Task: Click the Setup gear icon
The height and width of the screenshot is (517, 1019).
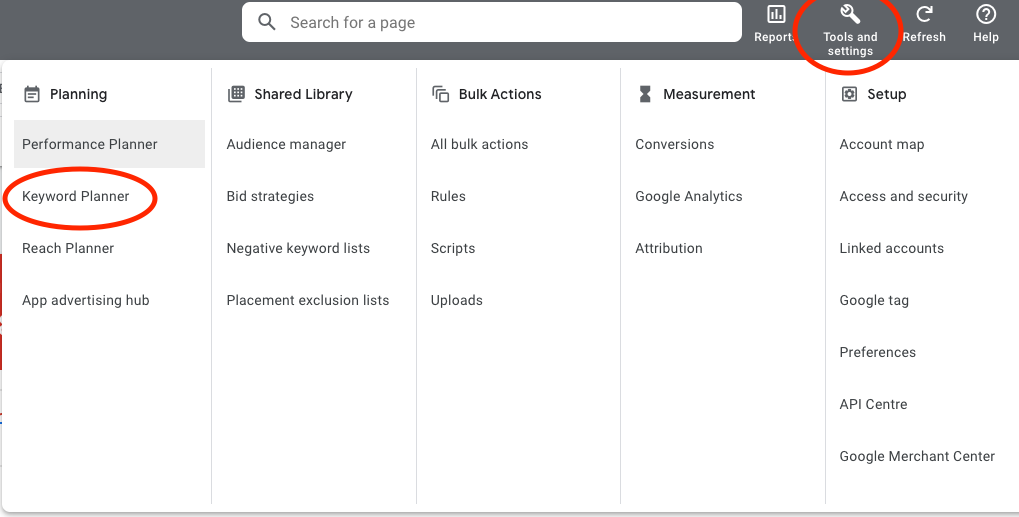Action: [849, 94]
